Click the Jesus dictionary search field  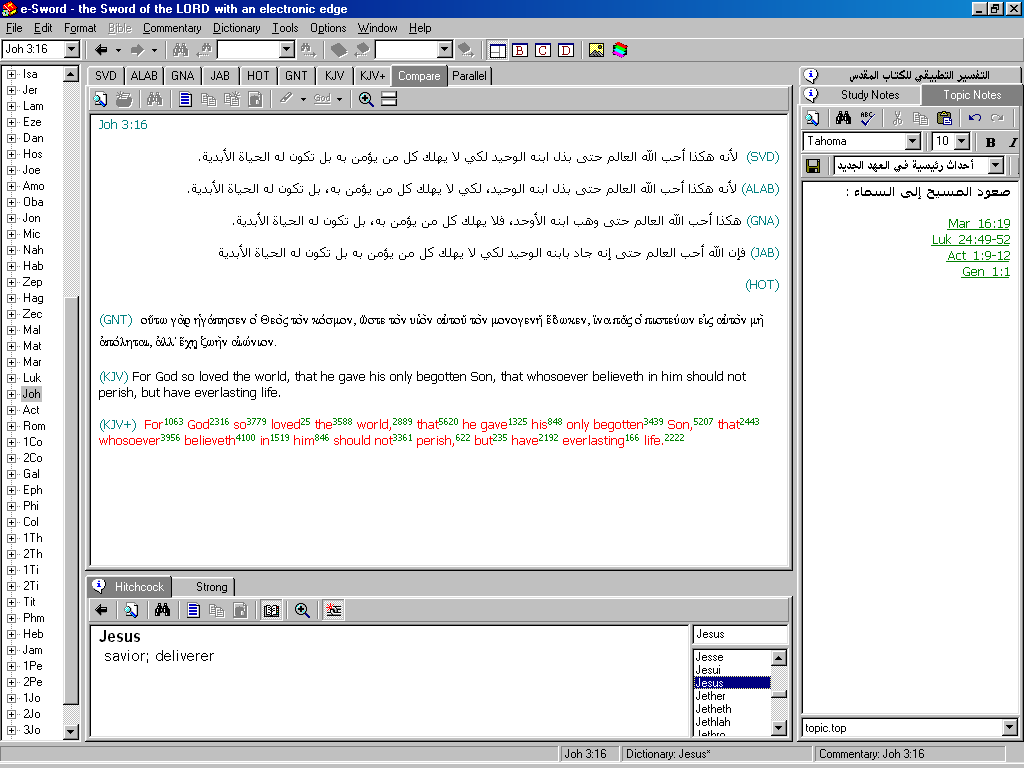click(x=740, y=634)
